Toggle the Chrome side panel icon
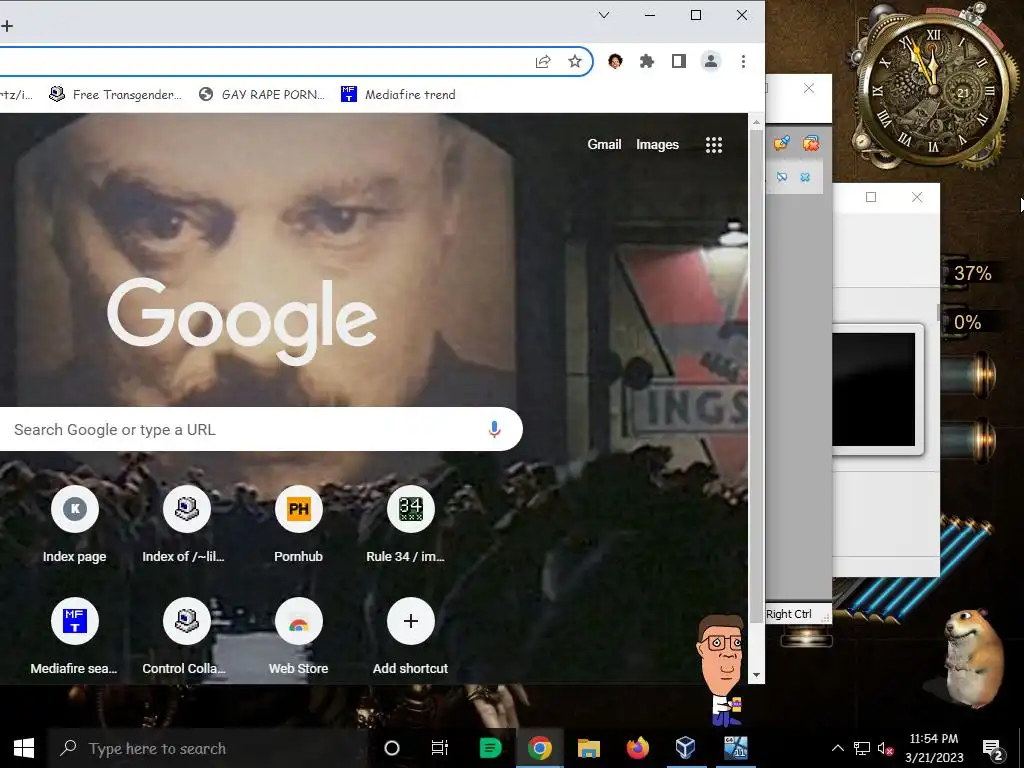Viewport: 1024px width, 768px height. point(679,61)
